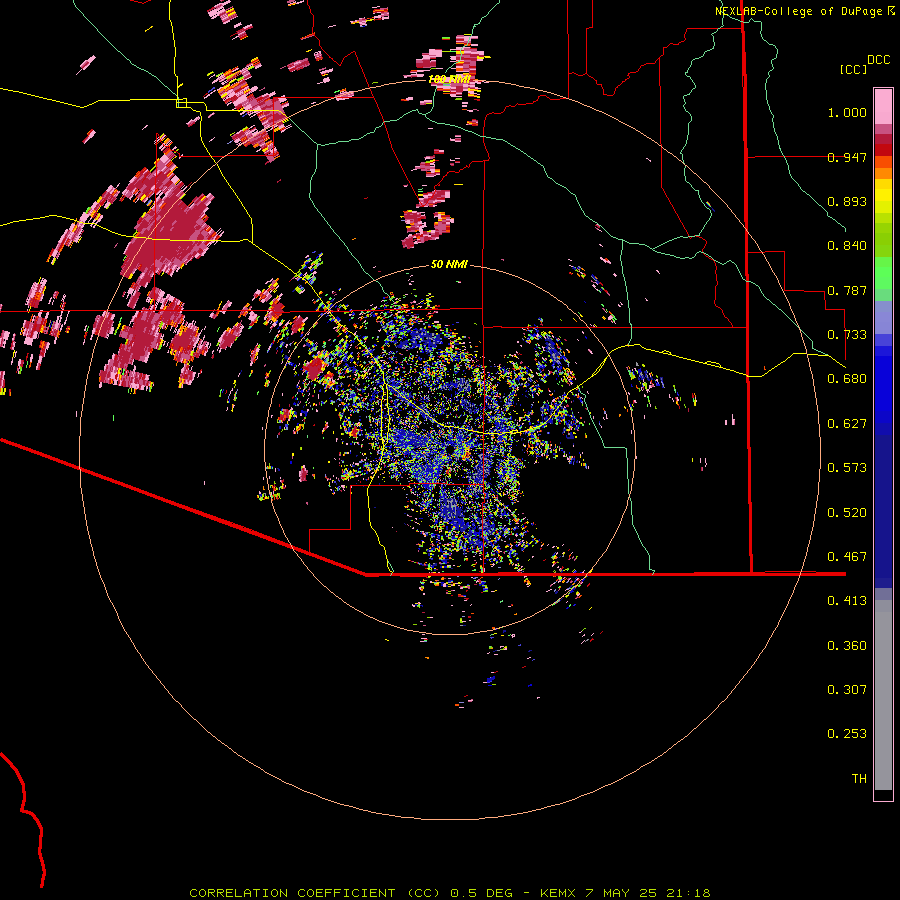Click the 0.627 scale value

847,424
